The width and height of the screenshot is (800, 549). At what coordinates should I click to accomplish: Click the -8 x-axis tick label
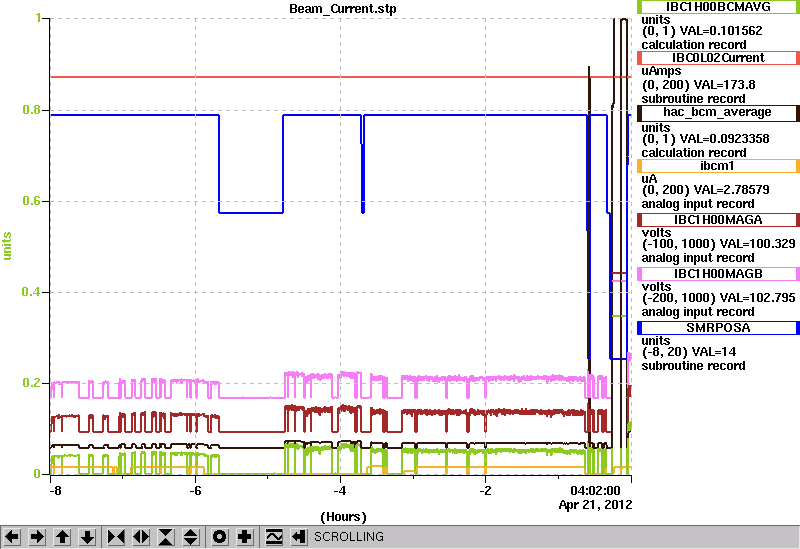click(x=55, y=491)
